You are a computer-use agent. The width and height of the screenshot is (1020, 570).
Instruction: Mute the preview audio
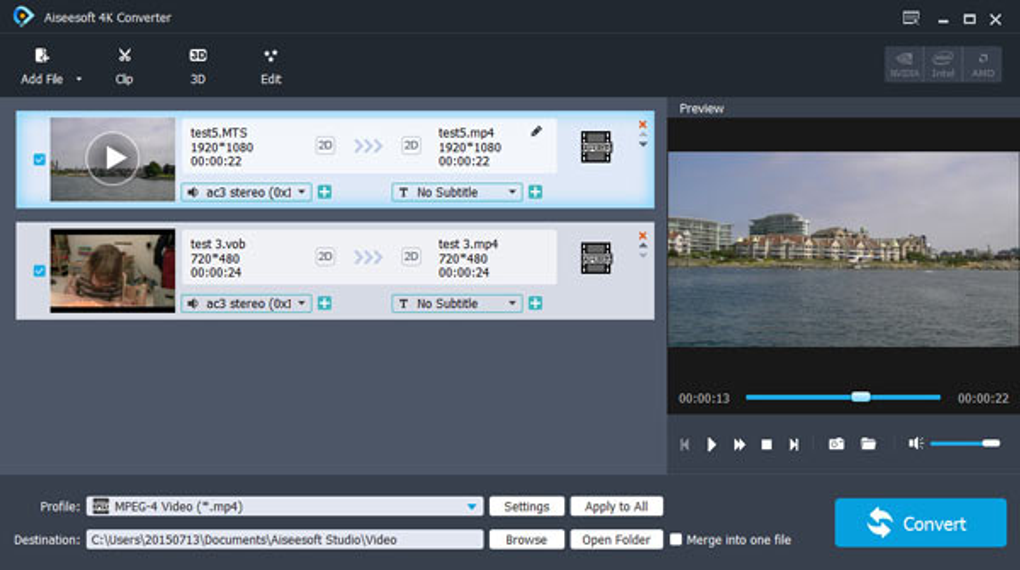pyautogui.click(x=916, y=443)
